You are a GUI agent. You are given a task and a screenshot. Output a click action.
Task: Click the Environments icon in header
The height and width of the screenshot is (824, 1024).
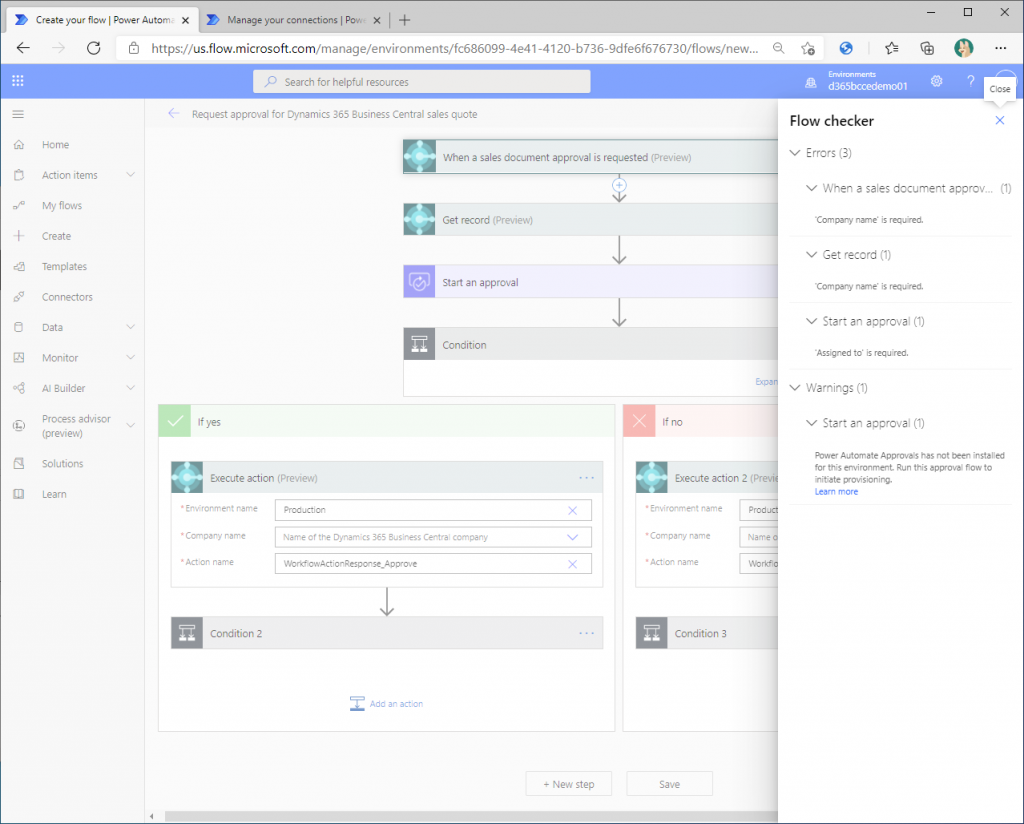[x=810, y=82]
